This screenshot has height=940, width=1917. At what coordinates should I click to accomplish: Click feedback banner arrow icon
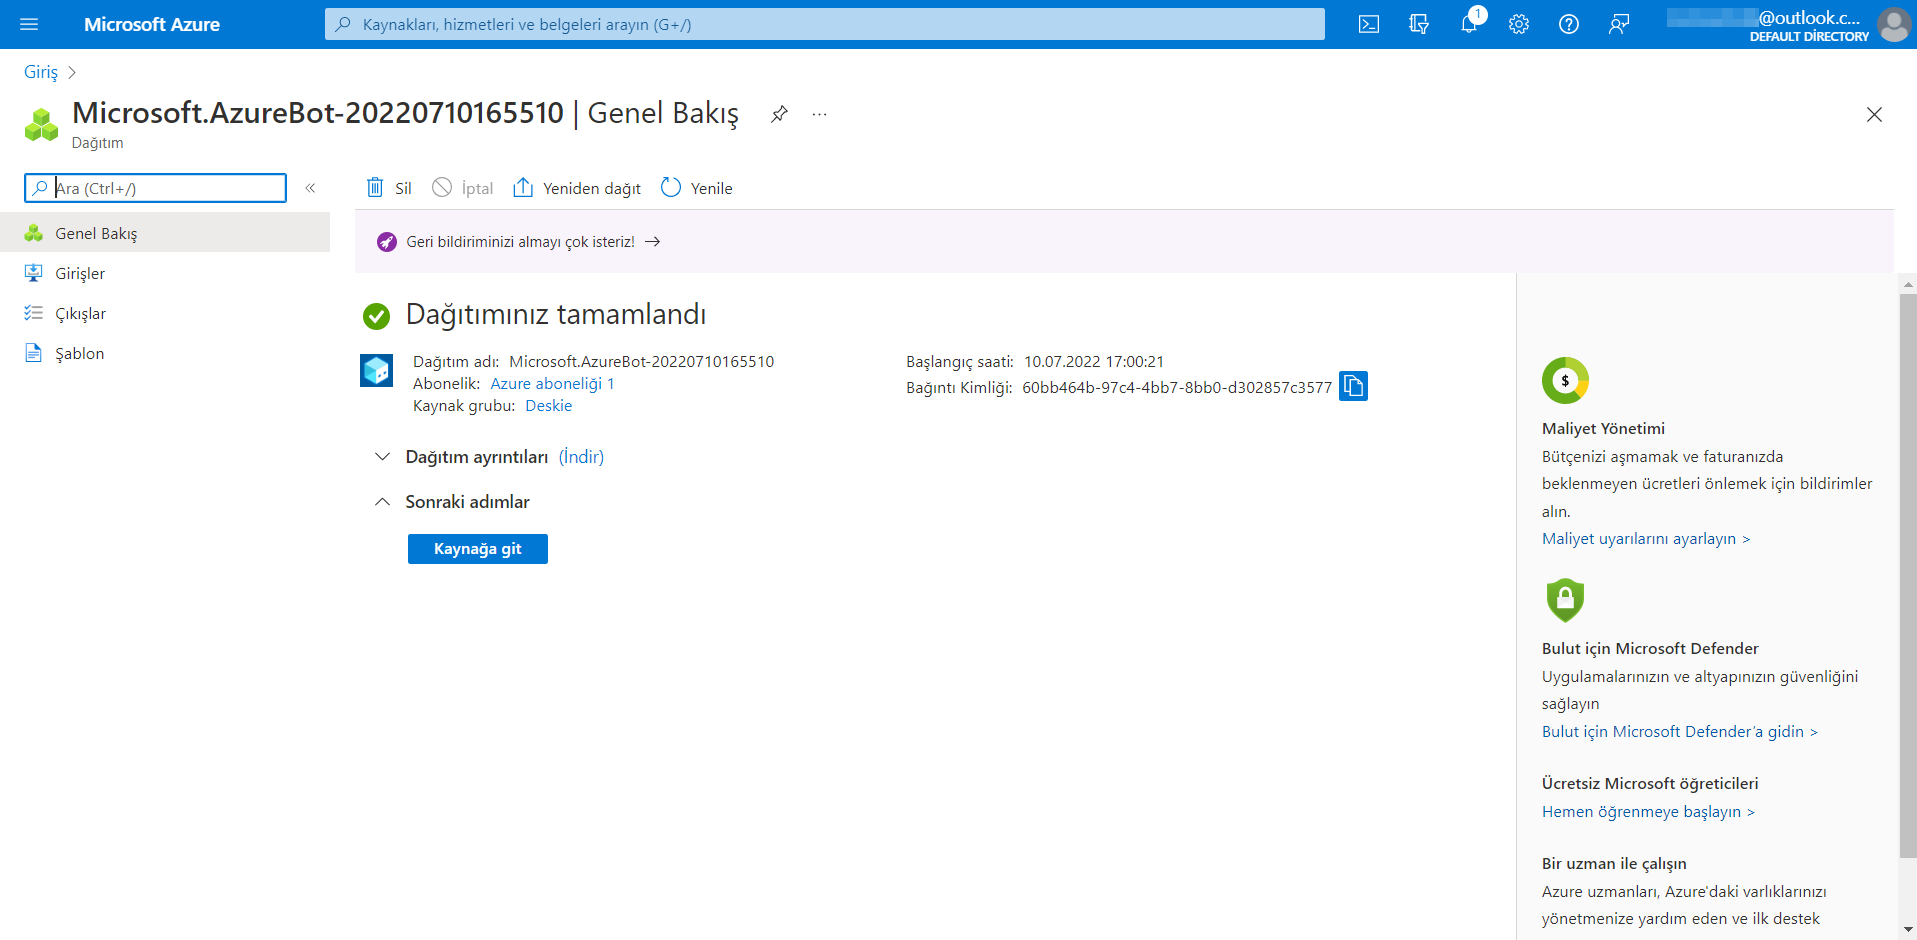click(x=653, y=242)
